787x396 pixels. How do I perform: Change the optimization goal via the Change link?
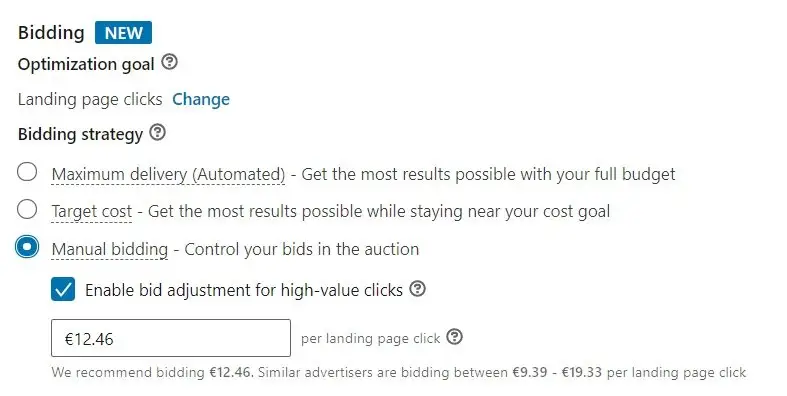pyautogui.click(x=201, y=99)
